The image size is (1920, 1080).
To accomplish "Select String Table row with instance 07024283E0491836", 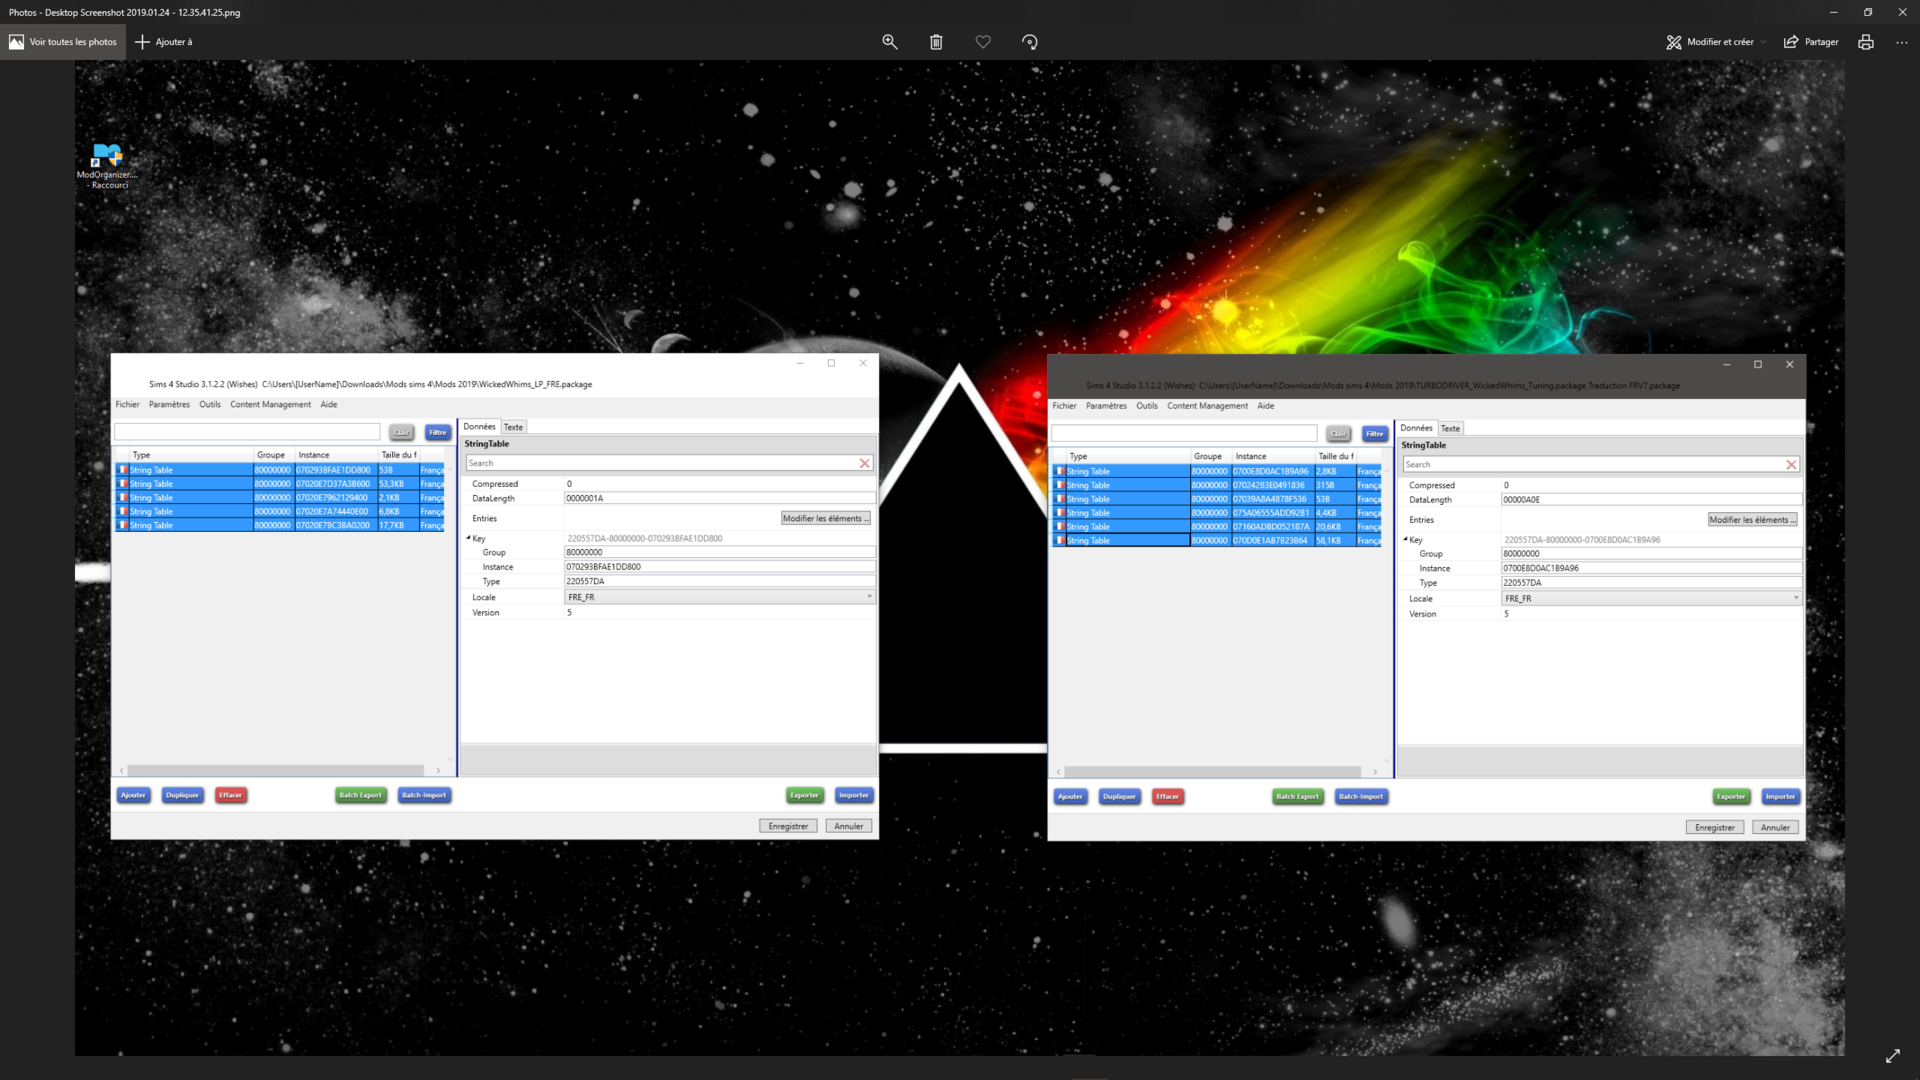I will click(1217, 485).
